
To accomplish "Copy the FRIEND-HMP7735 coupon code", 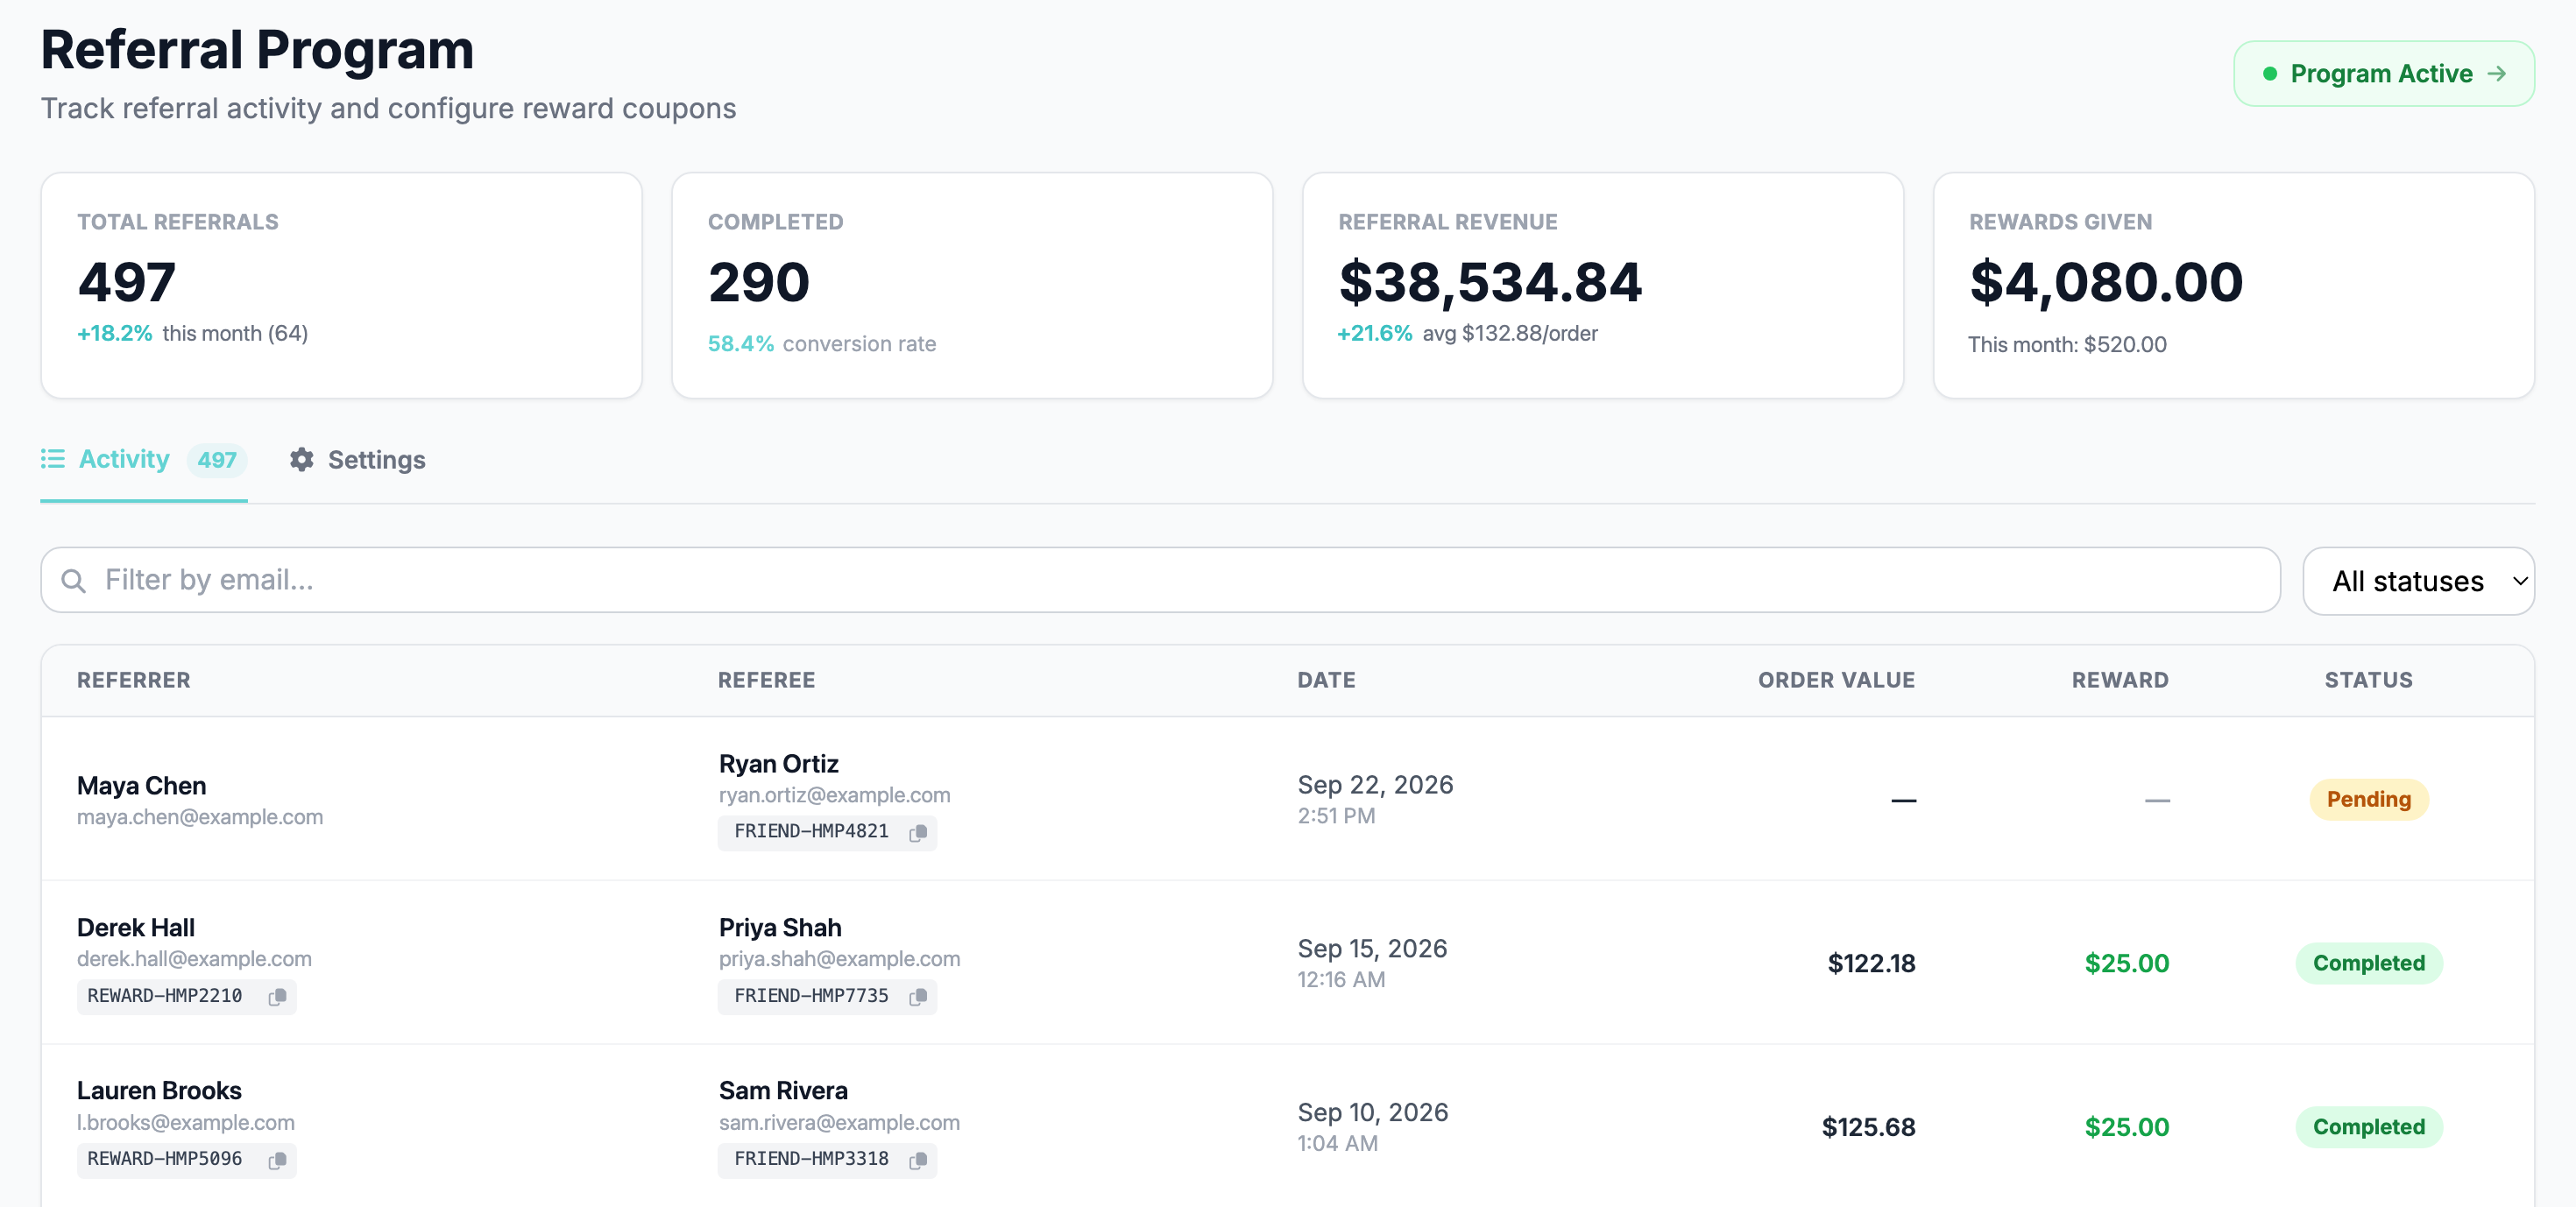I will tap(917, 996).
